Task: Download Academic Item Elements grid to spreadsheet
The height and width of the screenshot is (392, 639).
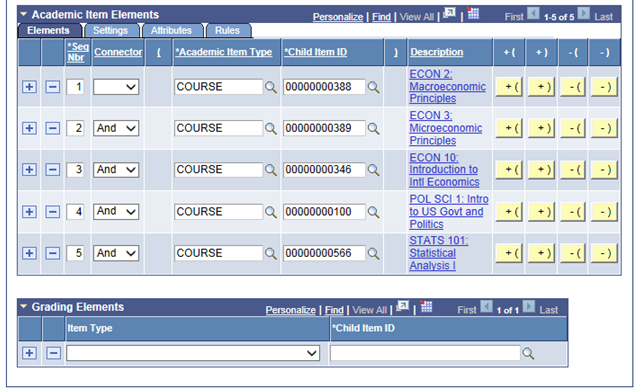Action: point(473,13)
